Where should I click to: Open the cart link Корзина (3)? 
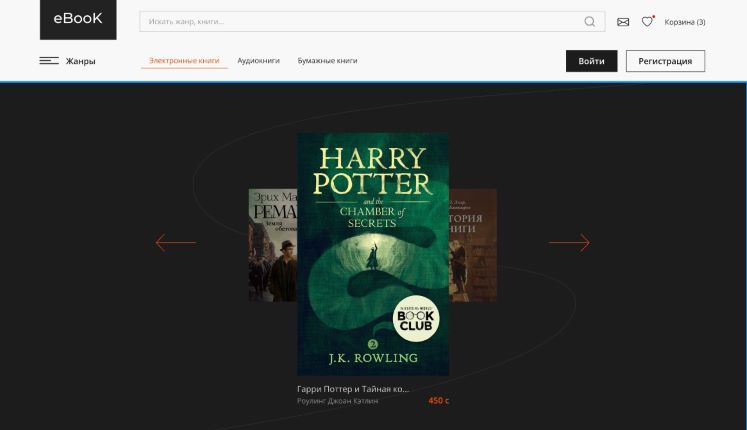pos(685,22)
